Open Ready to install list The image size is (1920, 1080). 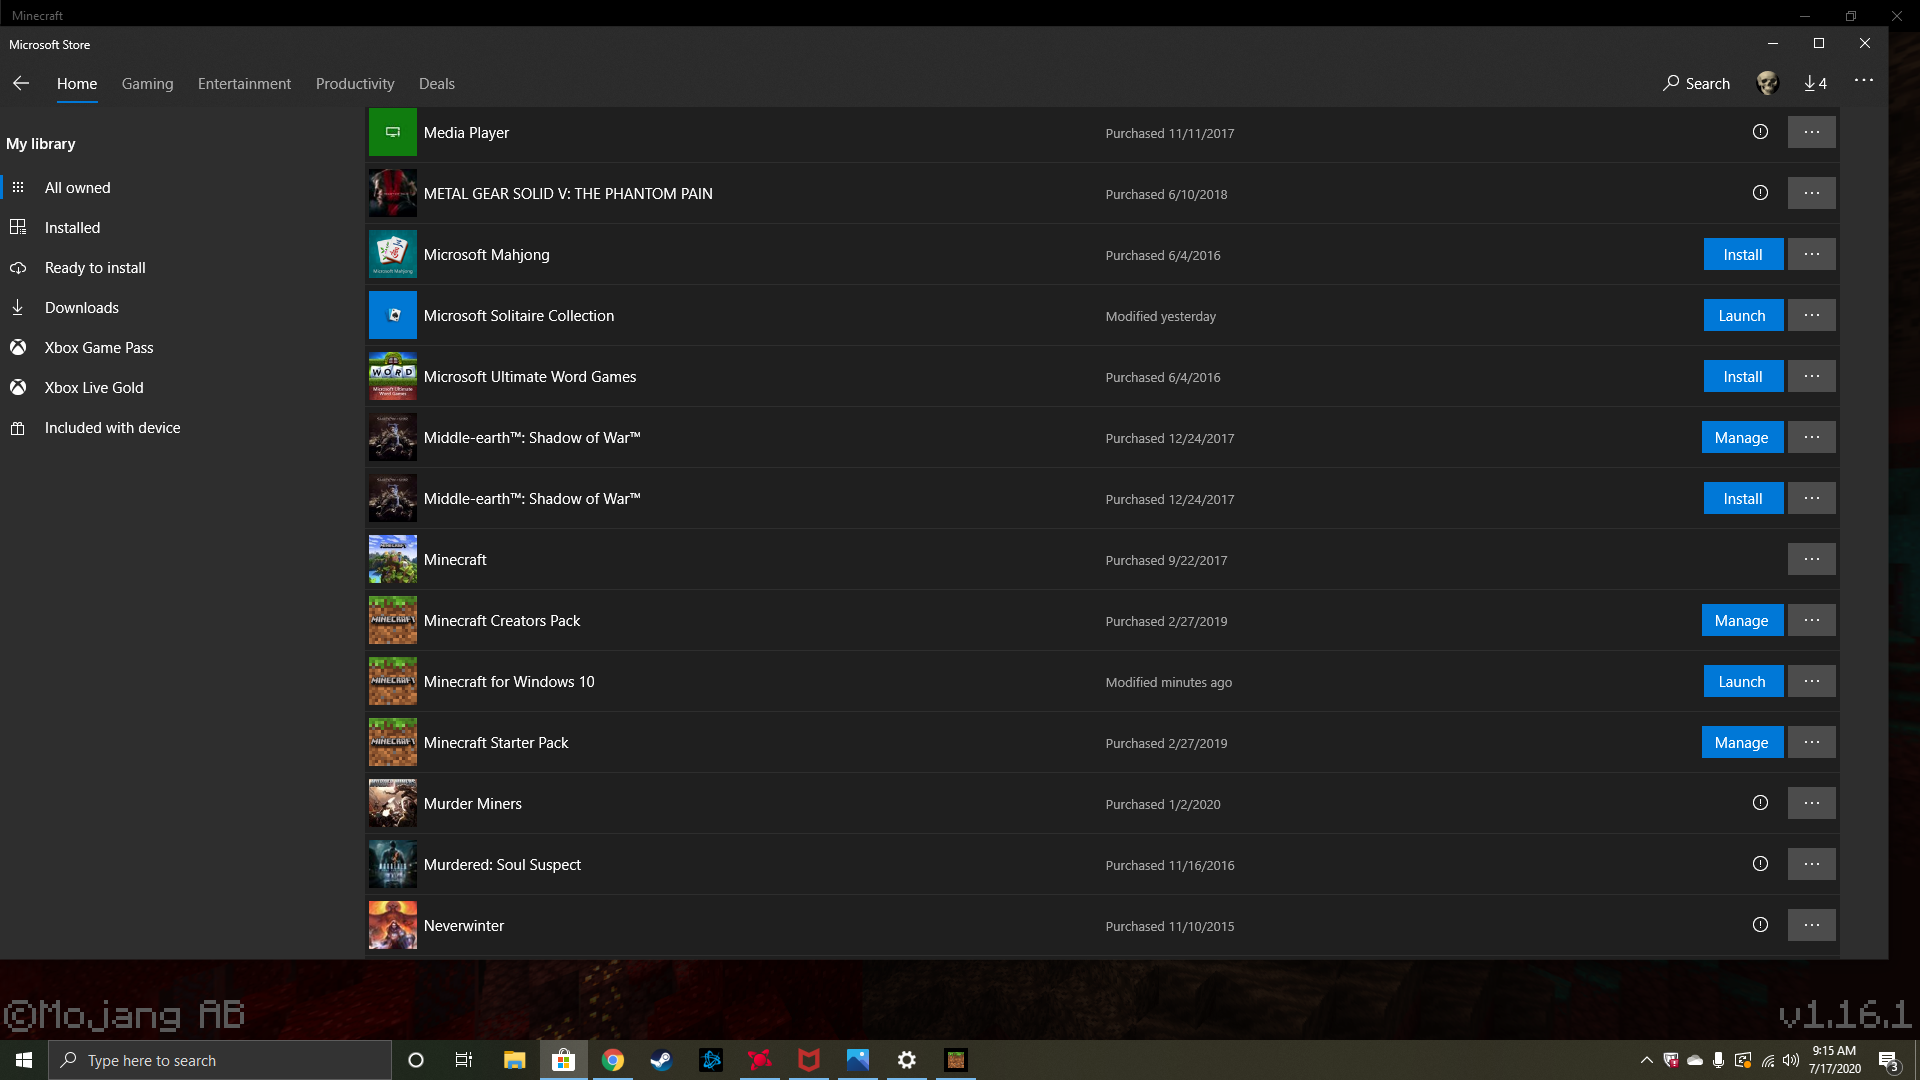pyautogui.click(x=180, y=268)
